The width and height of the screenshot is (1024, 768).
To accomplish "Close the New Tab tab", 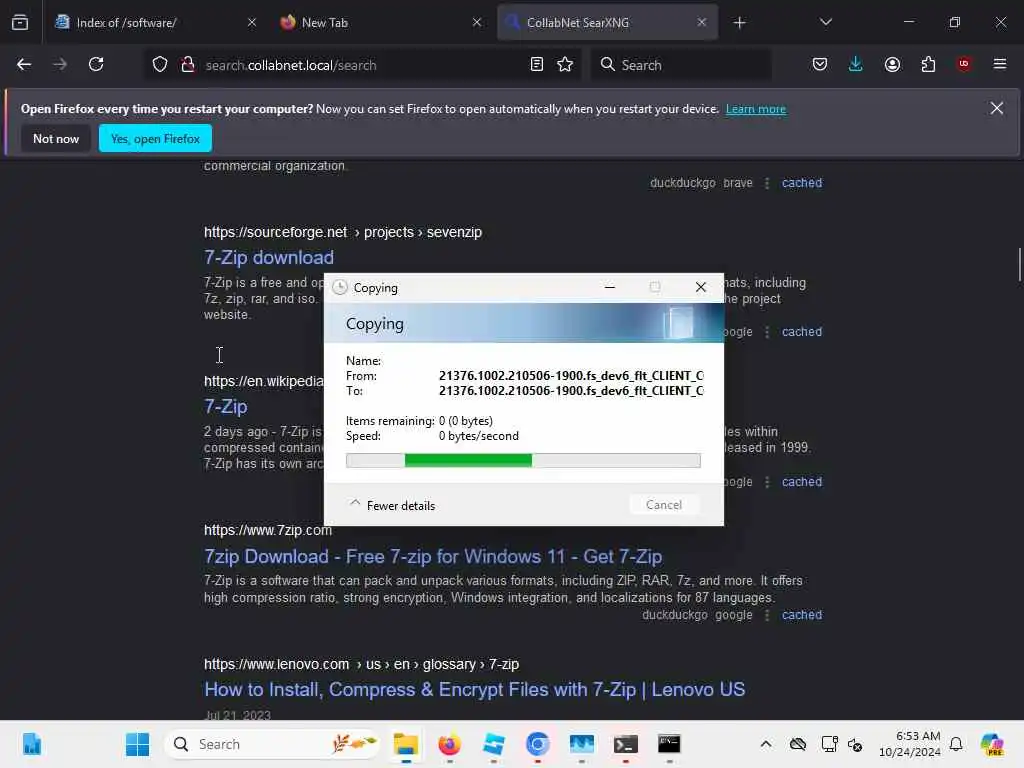I will click(x=477, y=23).
